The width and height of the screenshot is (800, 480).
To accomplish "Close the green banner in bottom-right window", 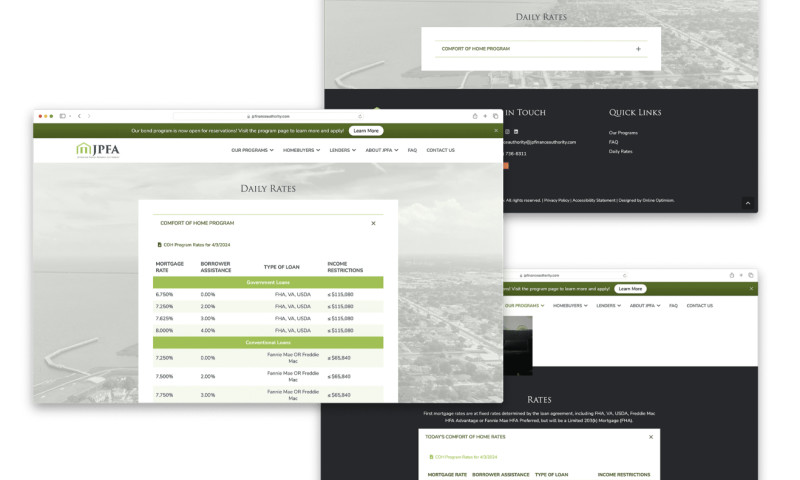I will 751,289.
